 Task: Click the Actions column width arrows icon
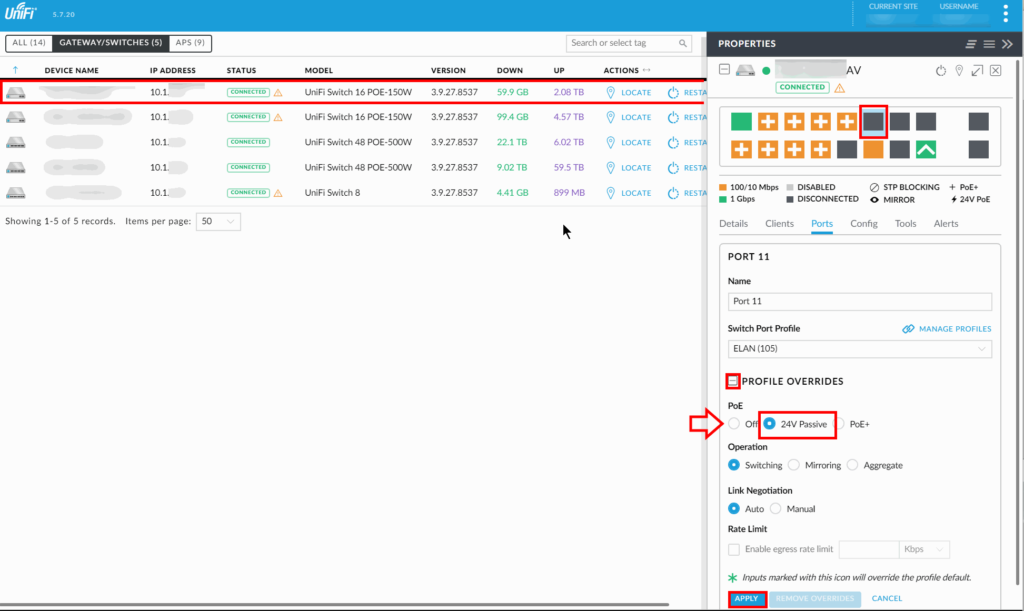point(647,70)
